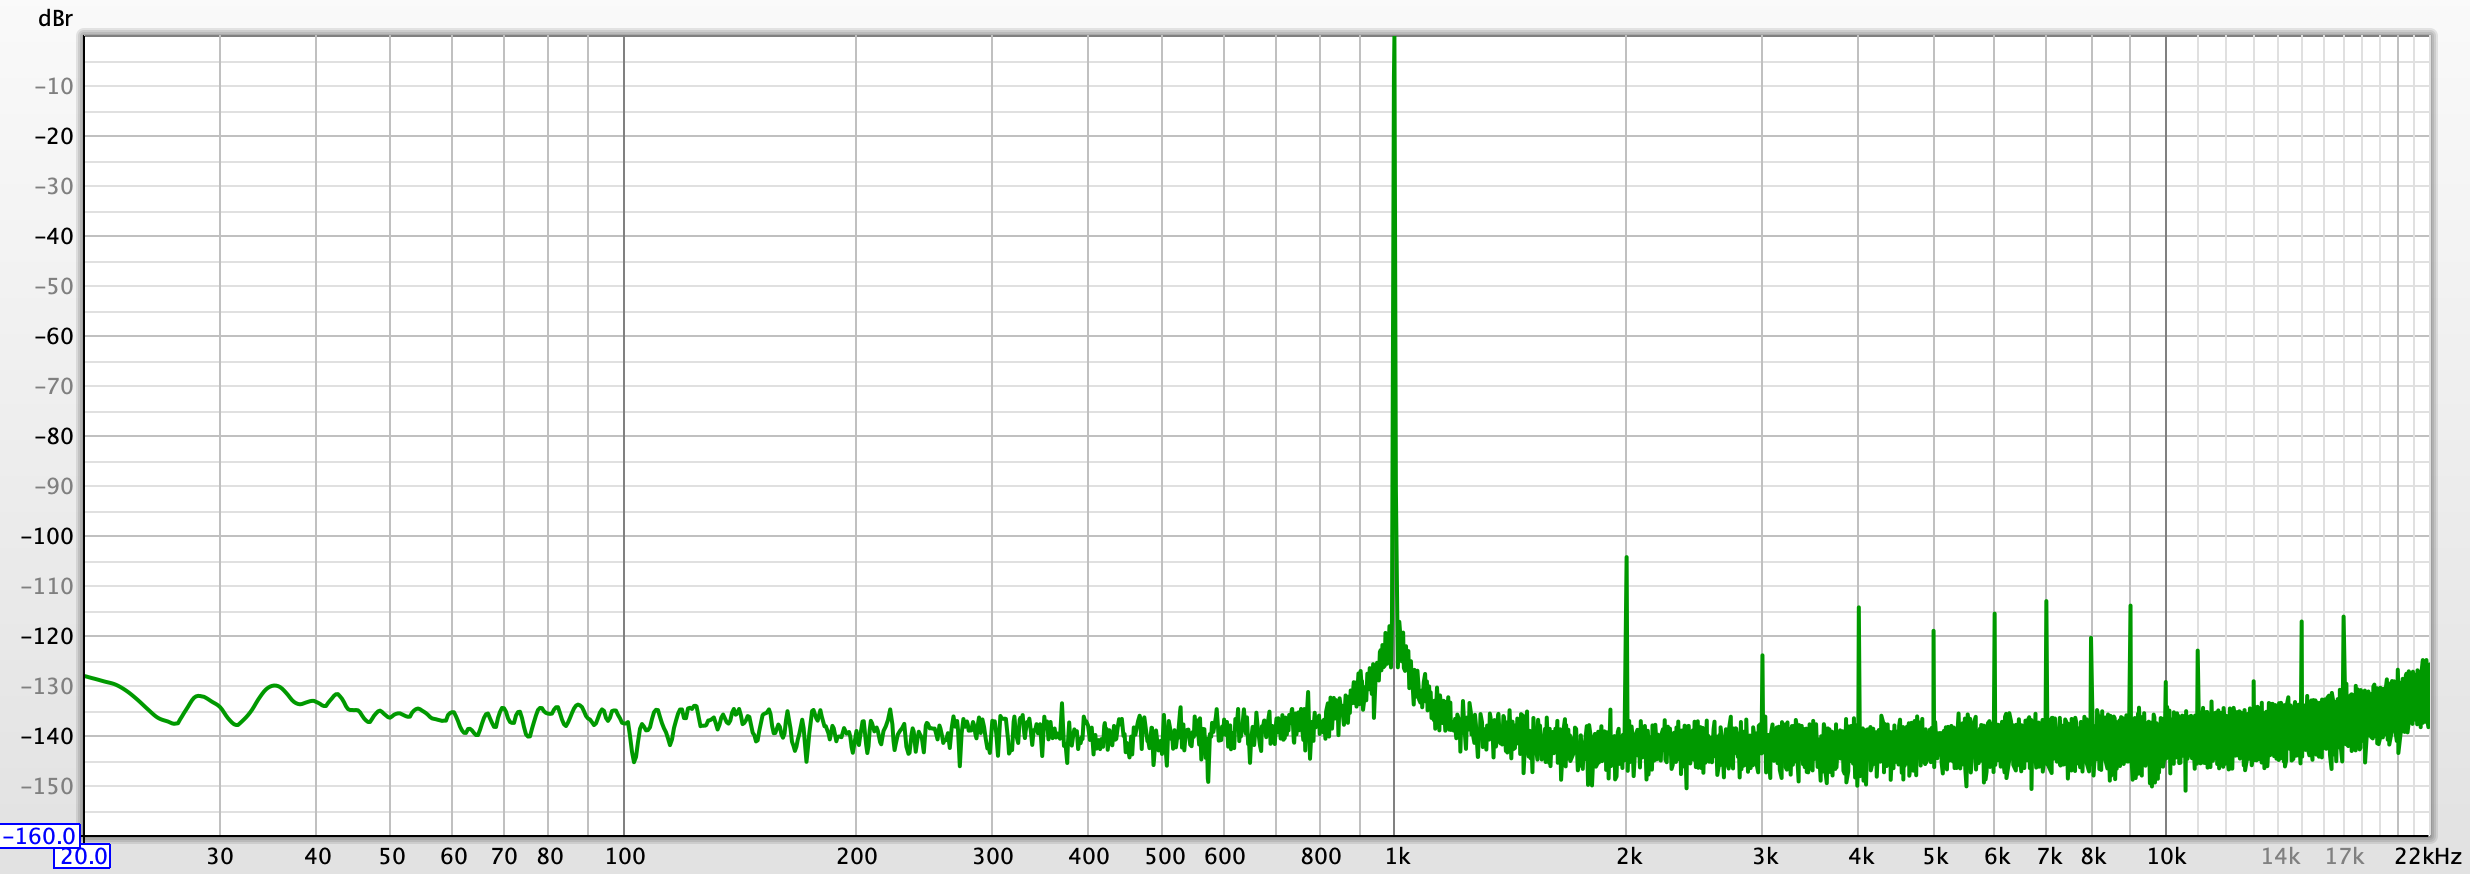Click the 6k frequency axis label

(1997, 857)
